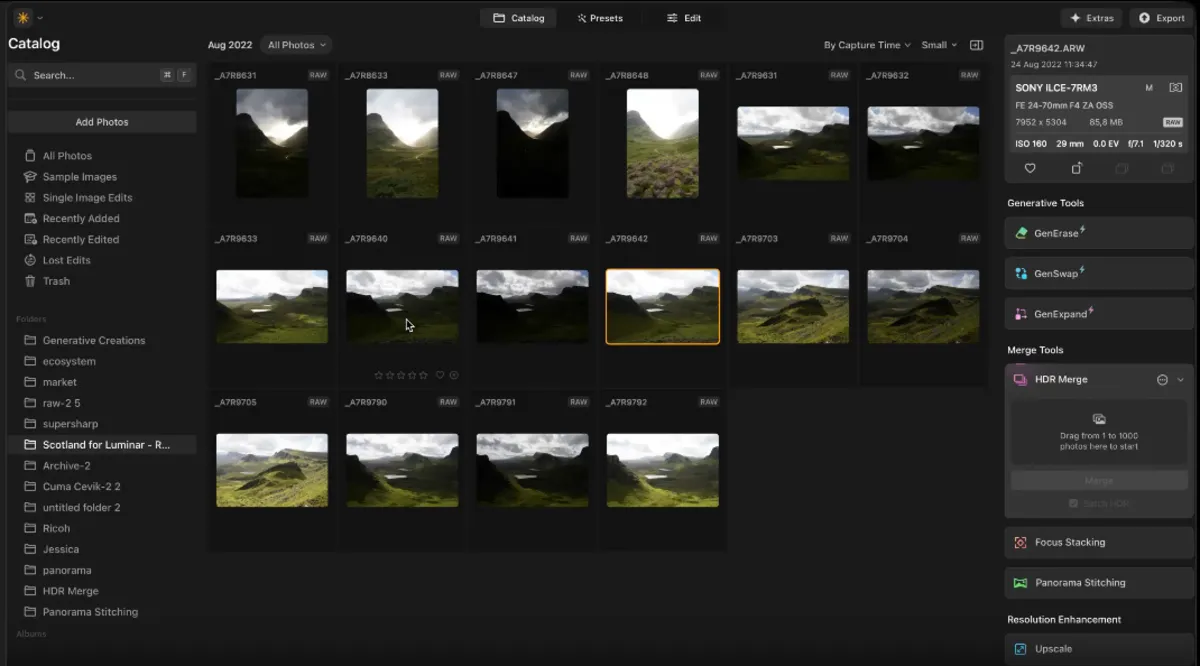The height and width of the screenshot is (666, 1200).
Task: Select the Focus Stacking merge tool
Action: coord(1097,542)
